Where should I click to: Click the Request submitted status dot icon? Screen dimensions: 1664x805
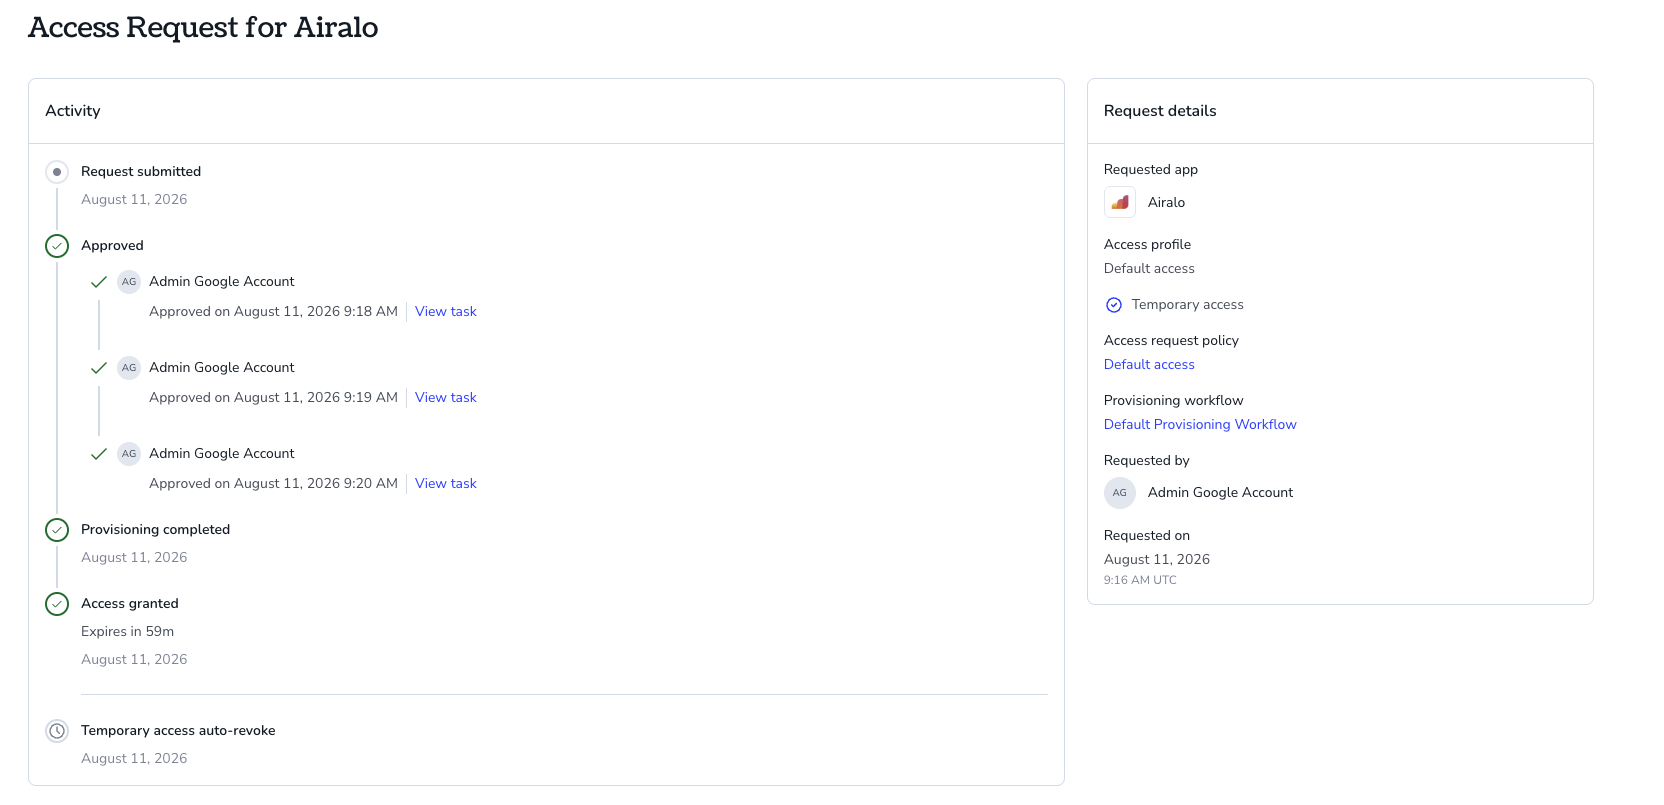(57, 172)
